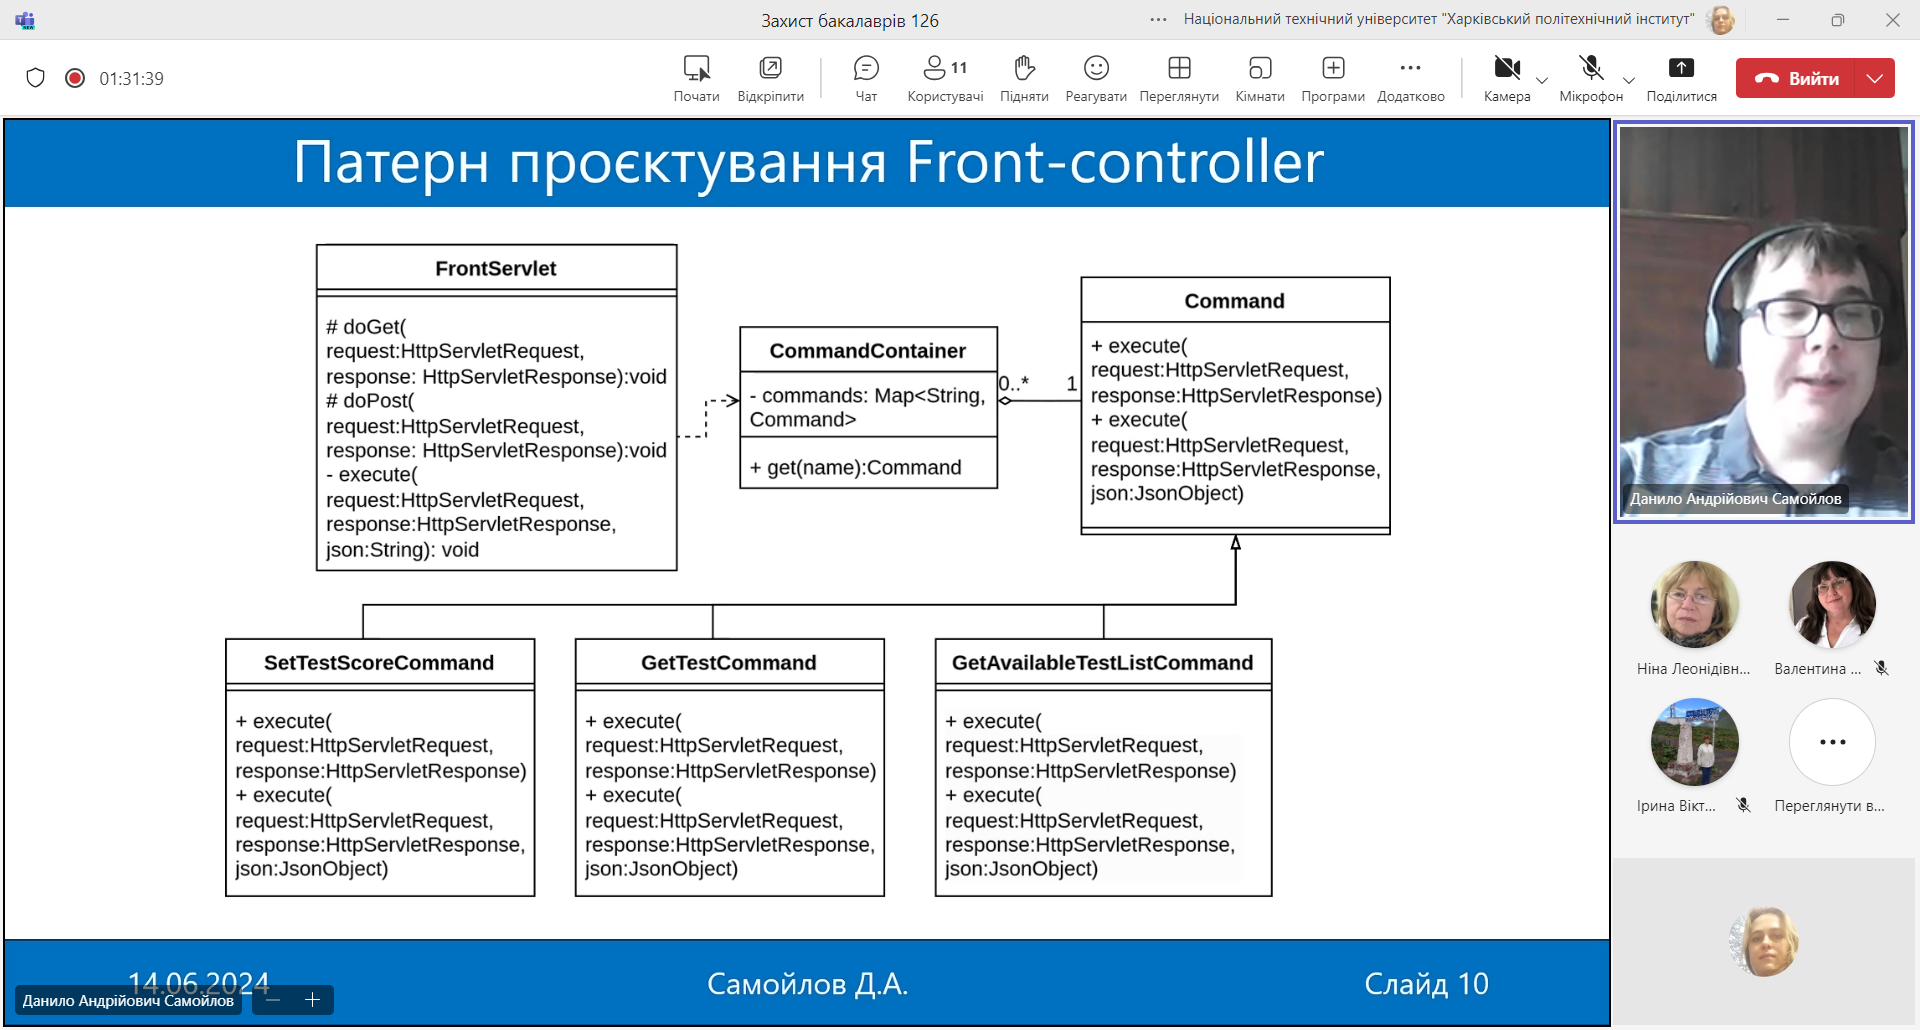Open breakout Кімнати icon
Image resolution: width=1920 pixels, height=1030 pixels.
coord(1260,78)
